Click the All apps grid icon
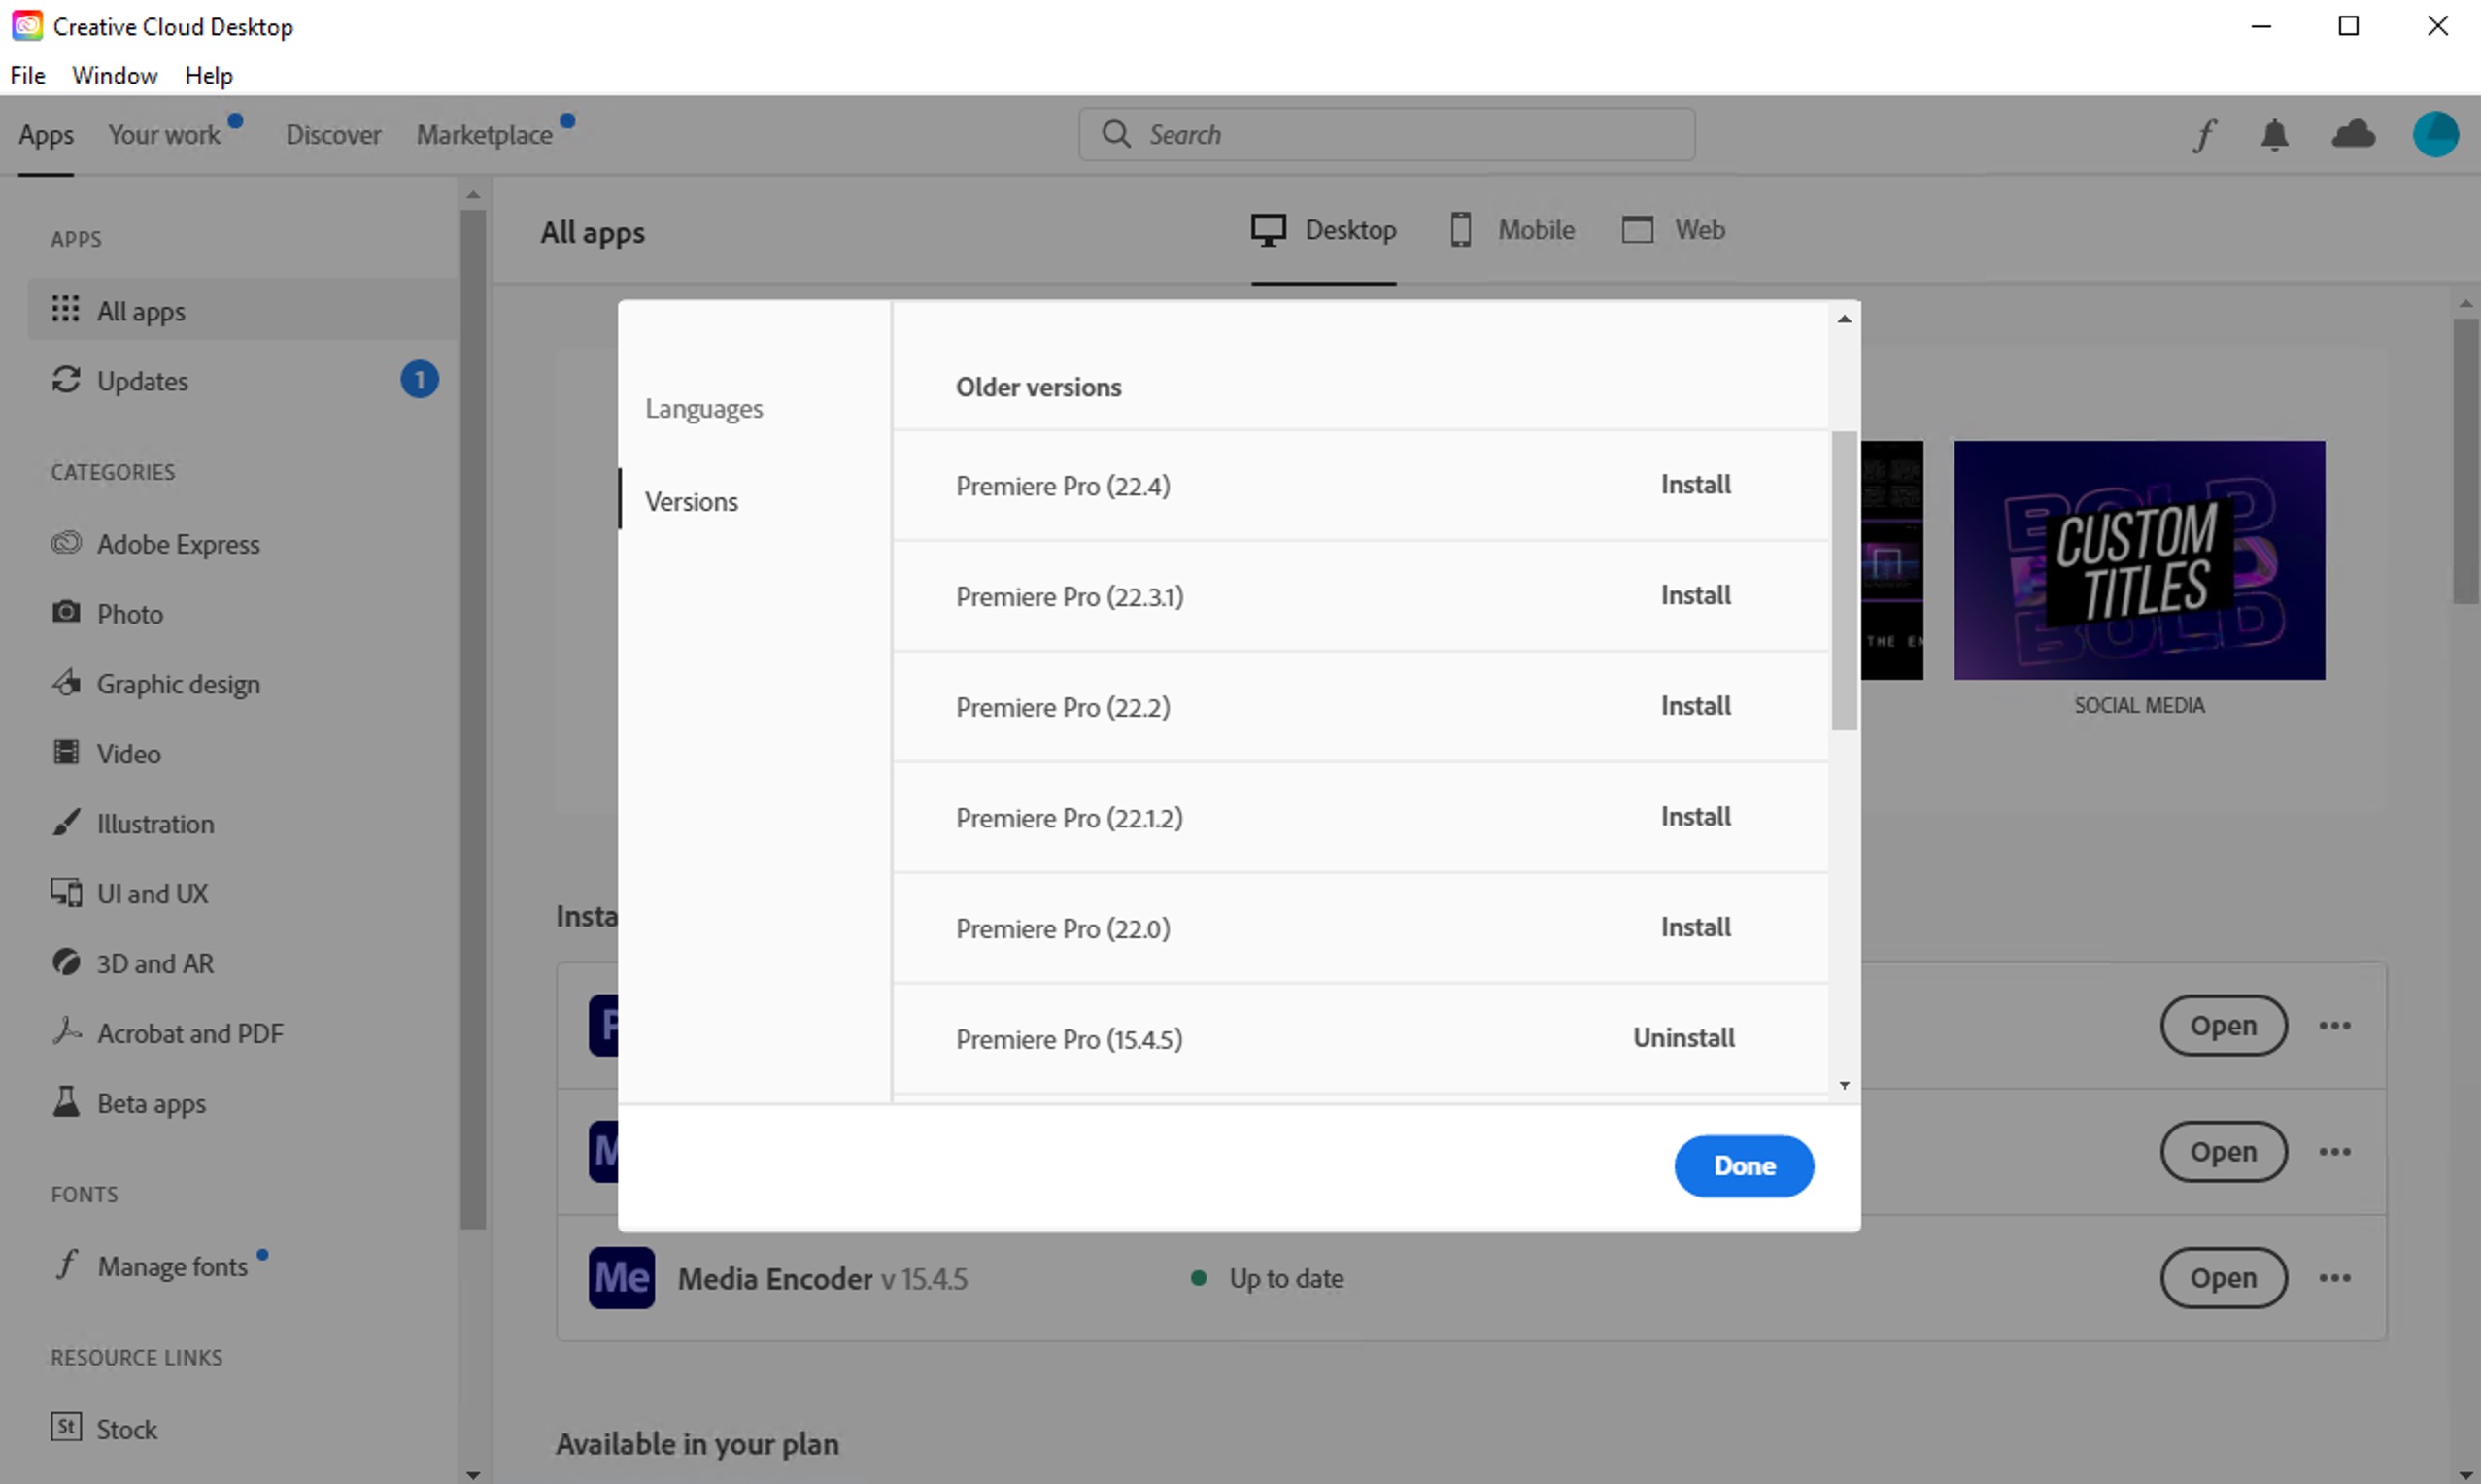The height and width of the screenshot is (1484, 2481). 65,309
